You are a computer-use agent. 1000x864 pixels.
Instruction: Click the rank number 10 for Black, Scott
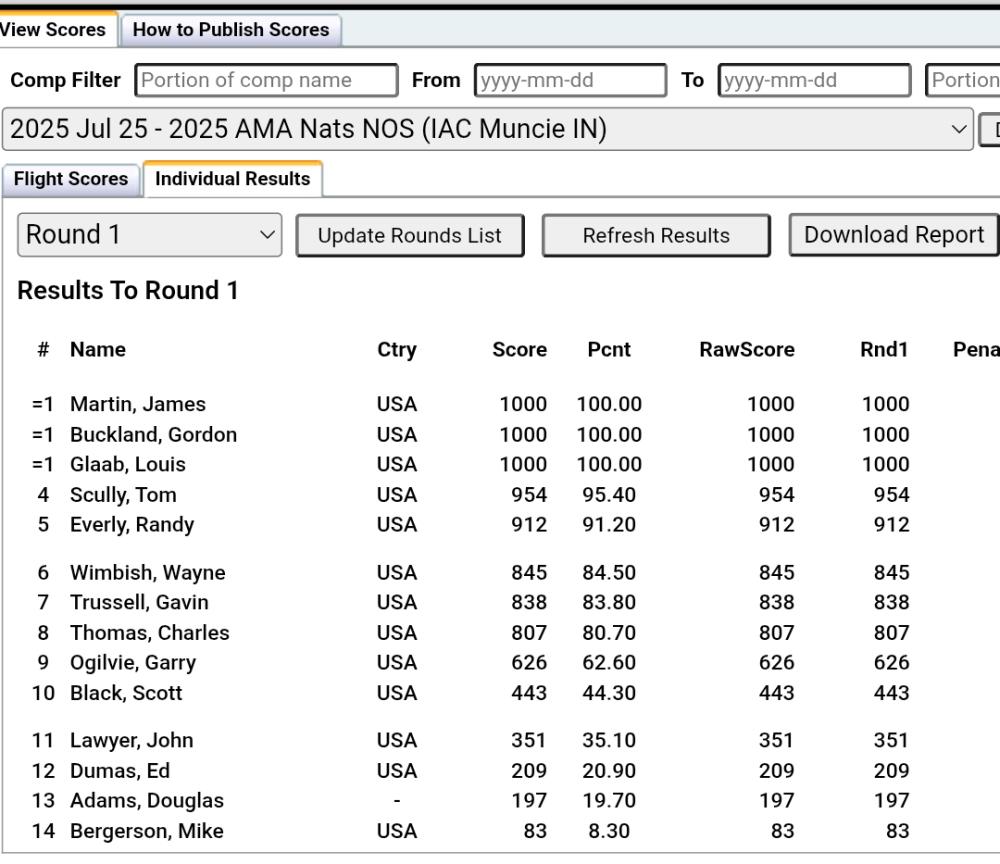(43, 692)
